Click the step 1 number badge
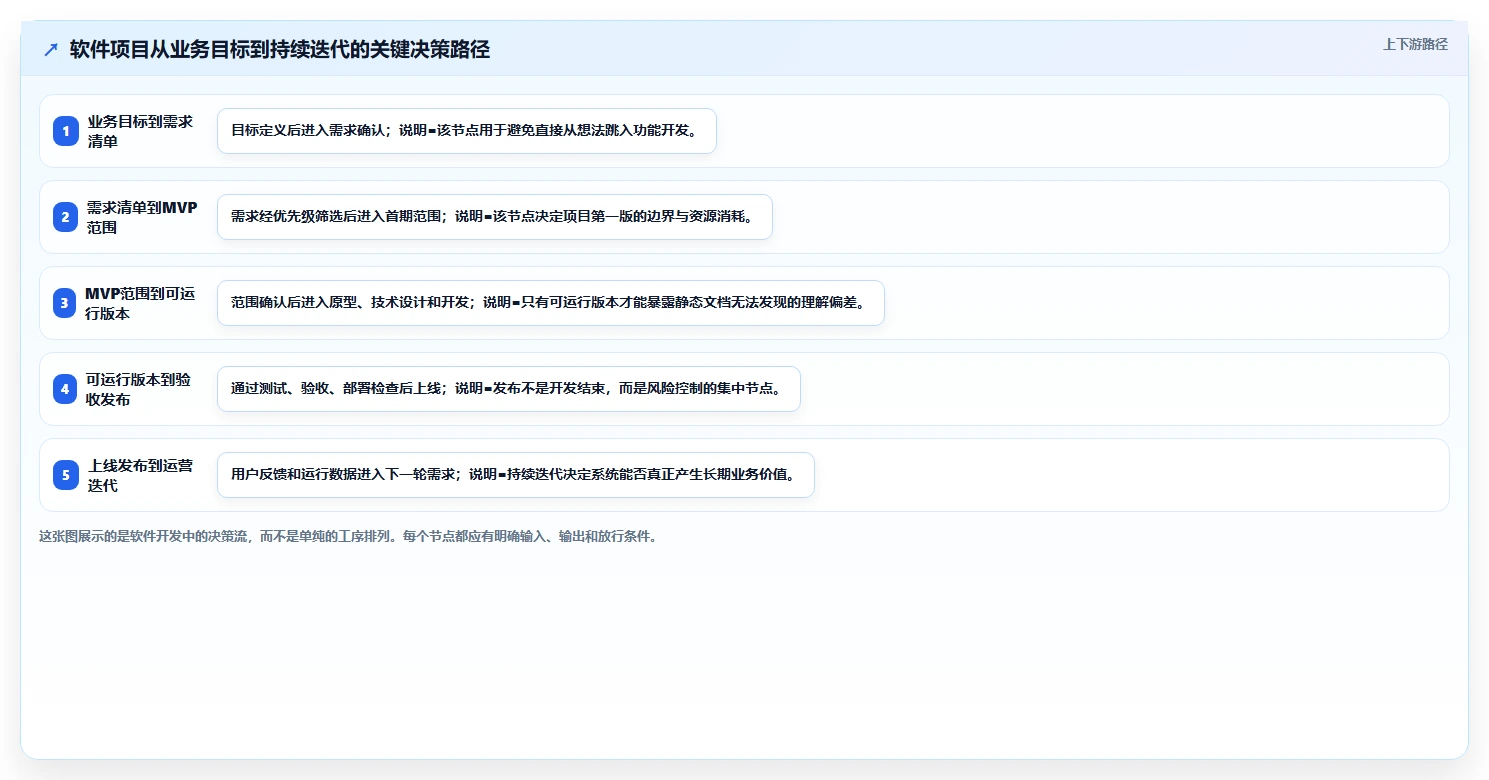The height and width of the screenshot is (780, 1489). click(66, 131)
